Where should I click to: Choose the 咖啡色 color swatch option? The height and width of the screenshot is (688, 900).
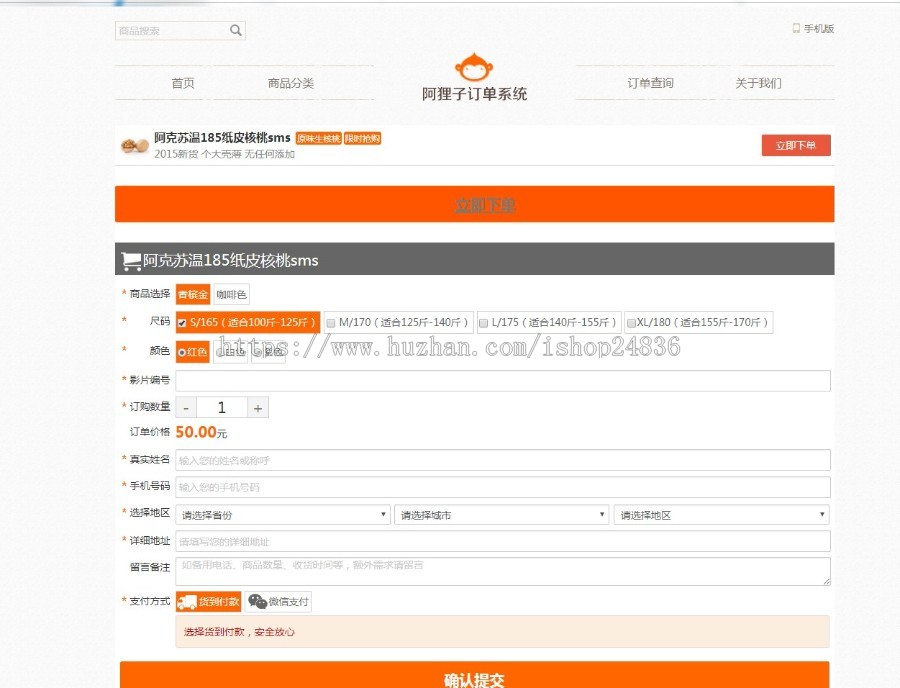point(233,294)
